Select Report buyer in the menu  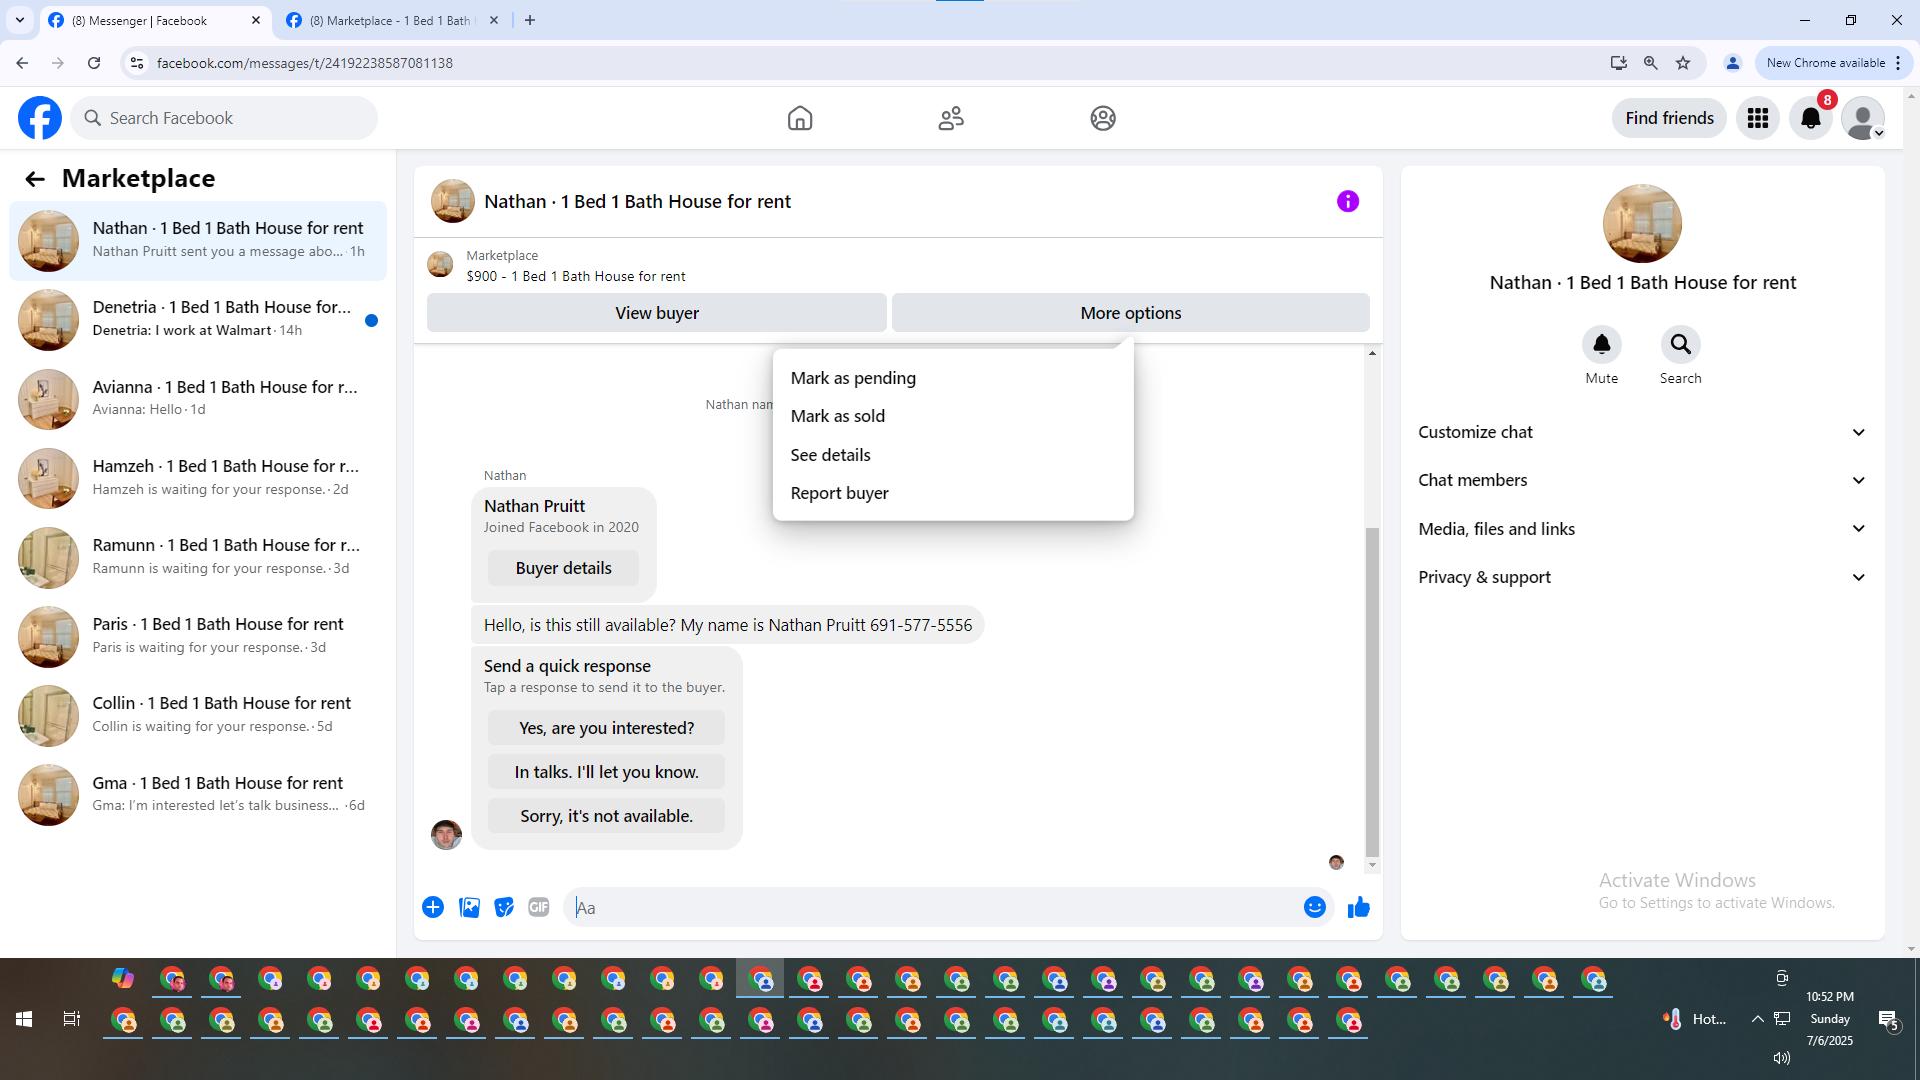click(x=839, y=493)
